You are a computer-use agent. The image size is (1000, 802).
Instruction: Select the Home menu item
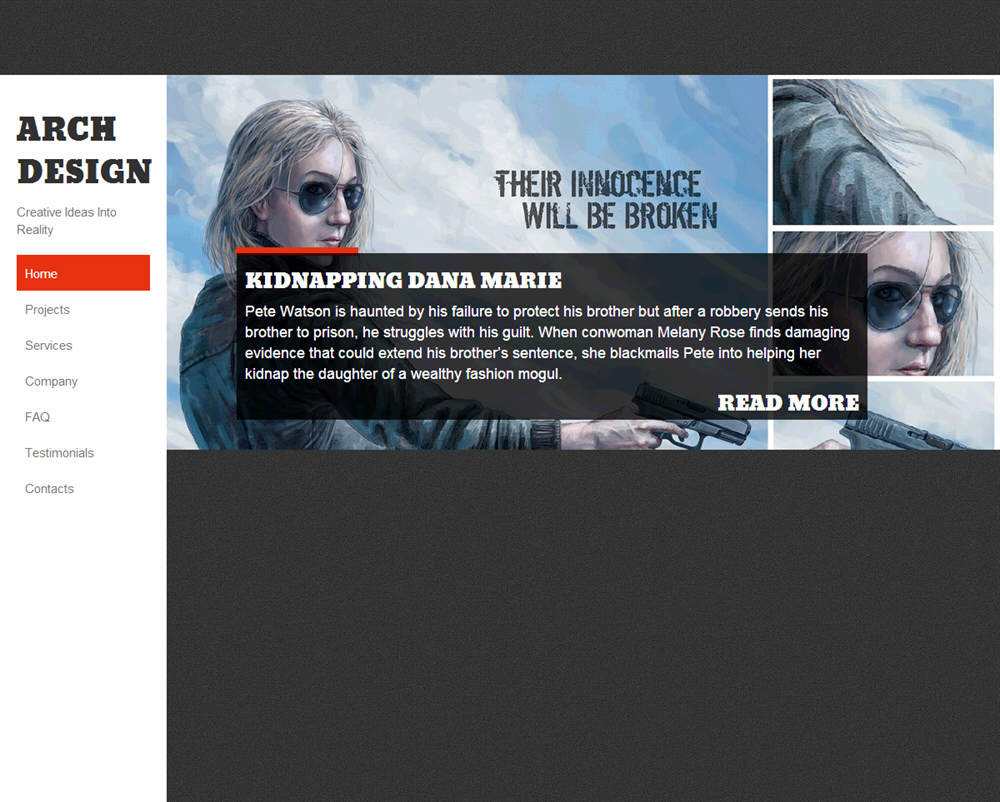pos(83,273)
